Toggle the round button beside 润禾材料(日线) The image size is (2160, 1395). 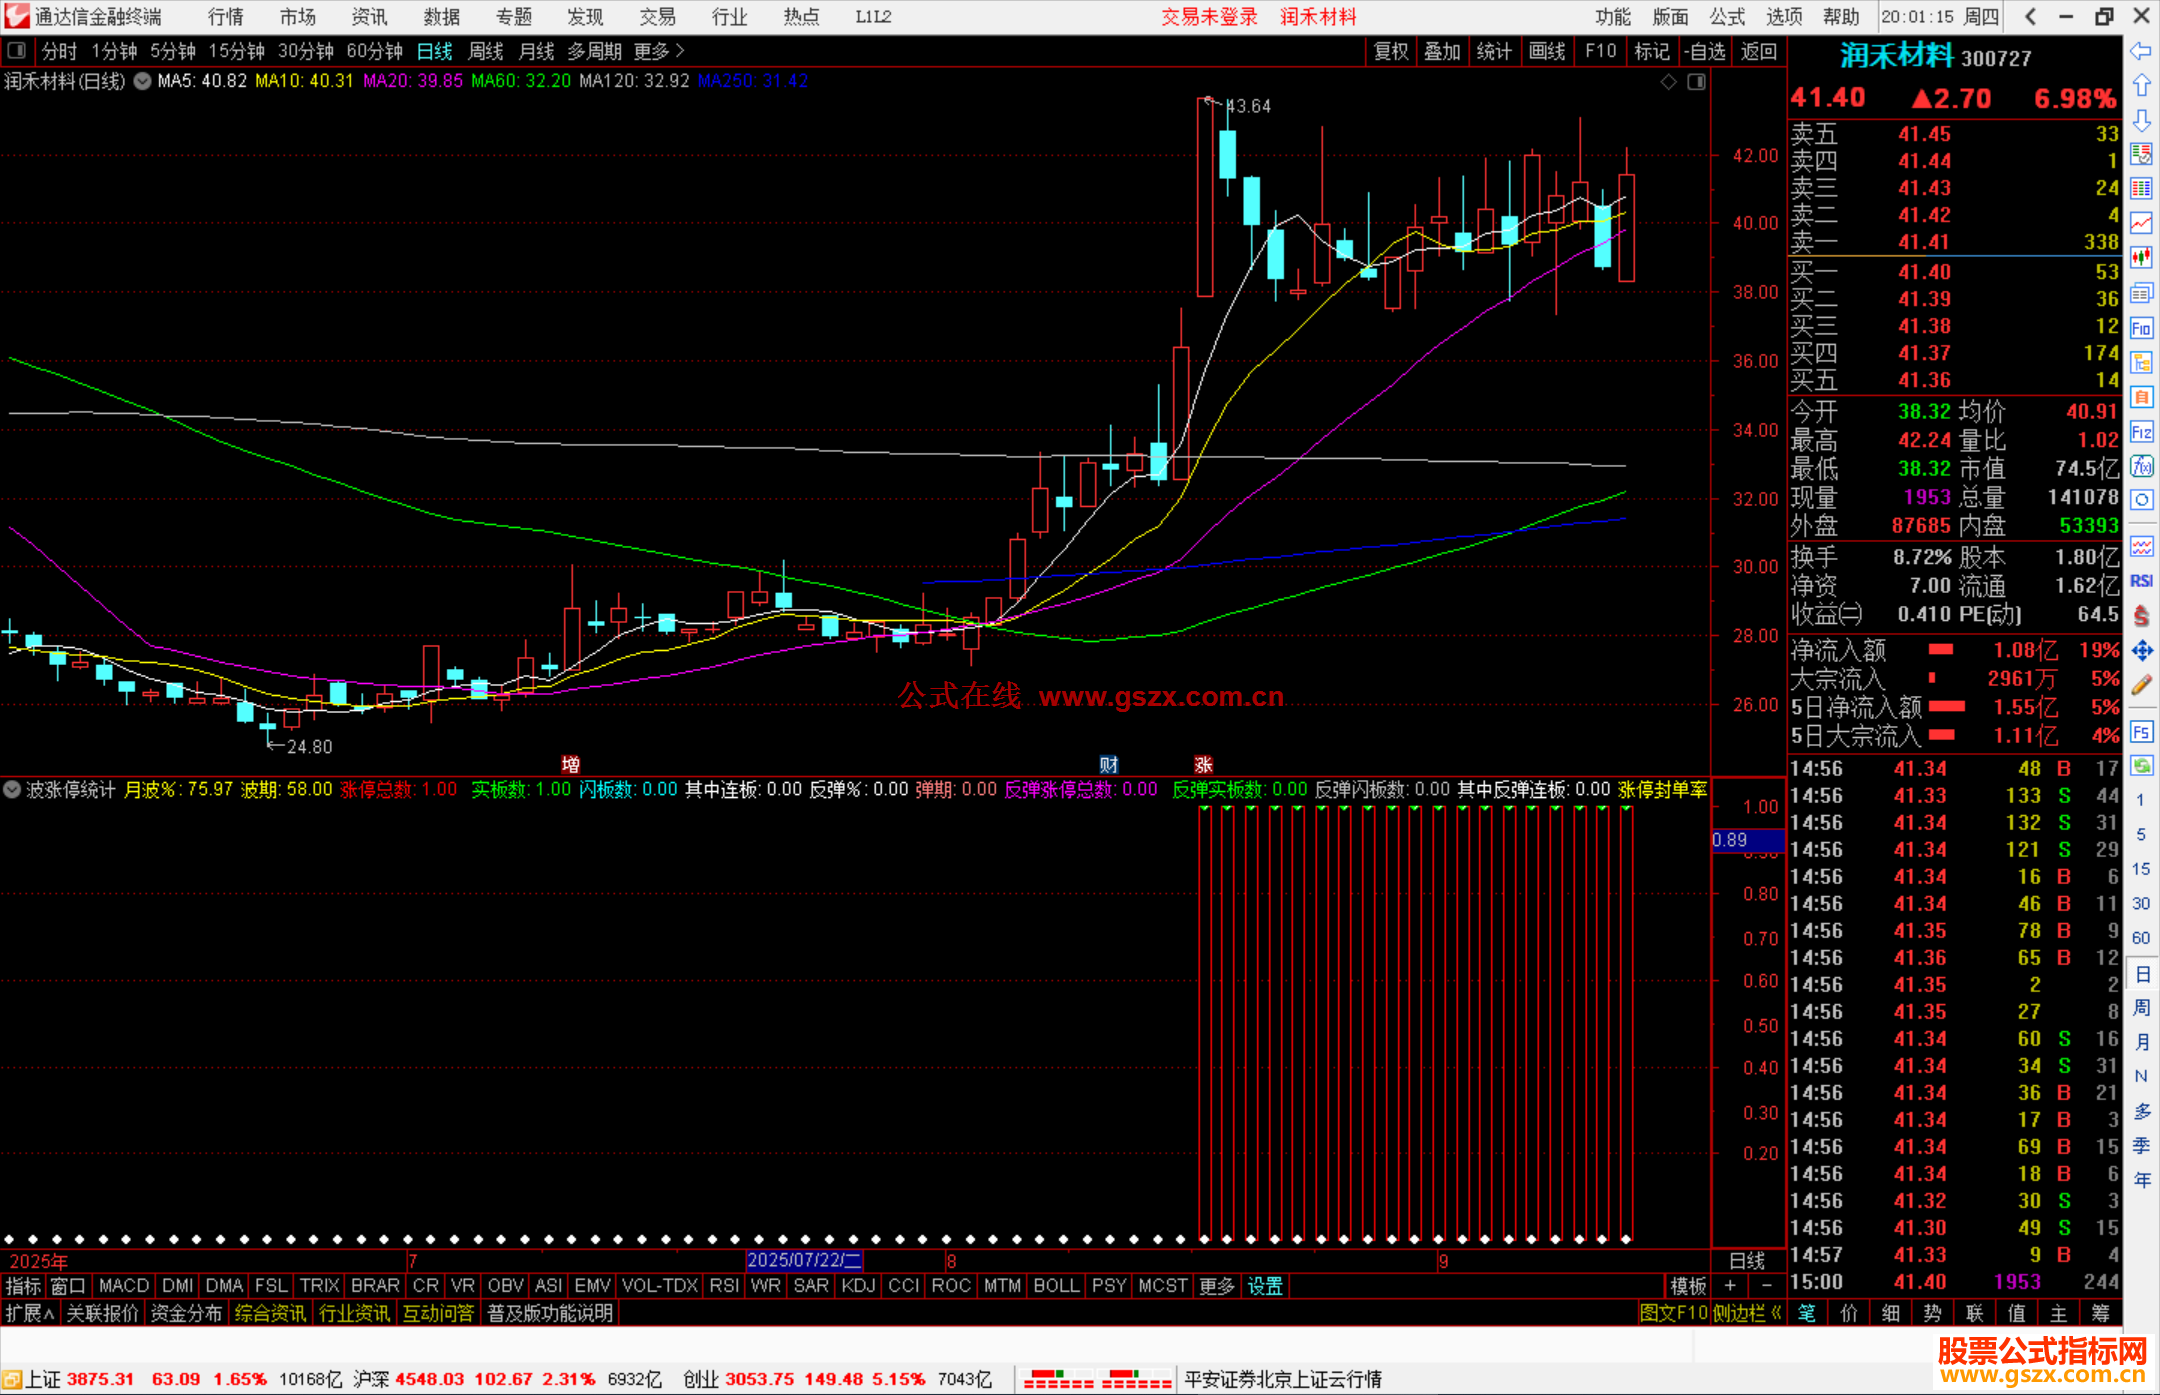[143, 81]
